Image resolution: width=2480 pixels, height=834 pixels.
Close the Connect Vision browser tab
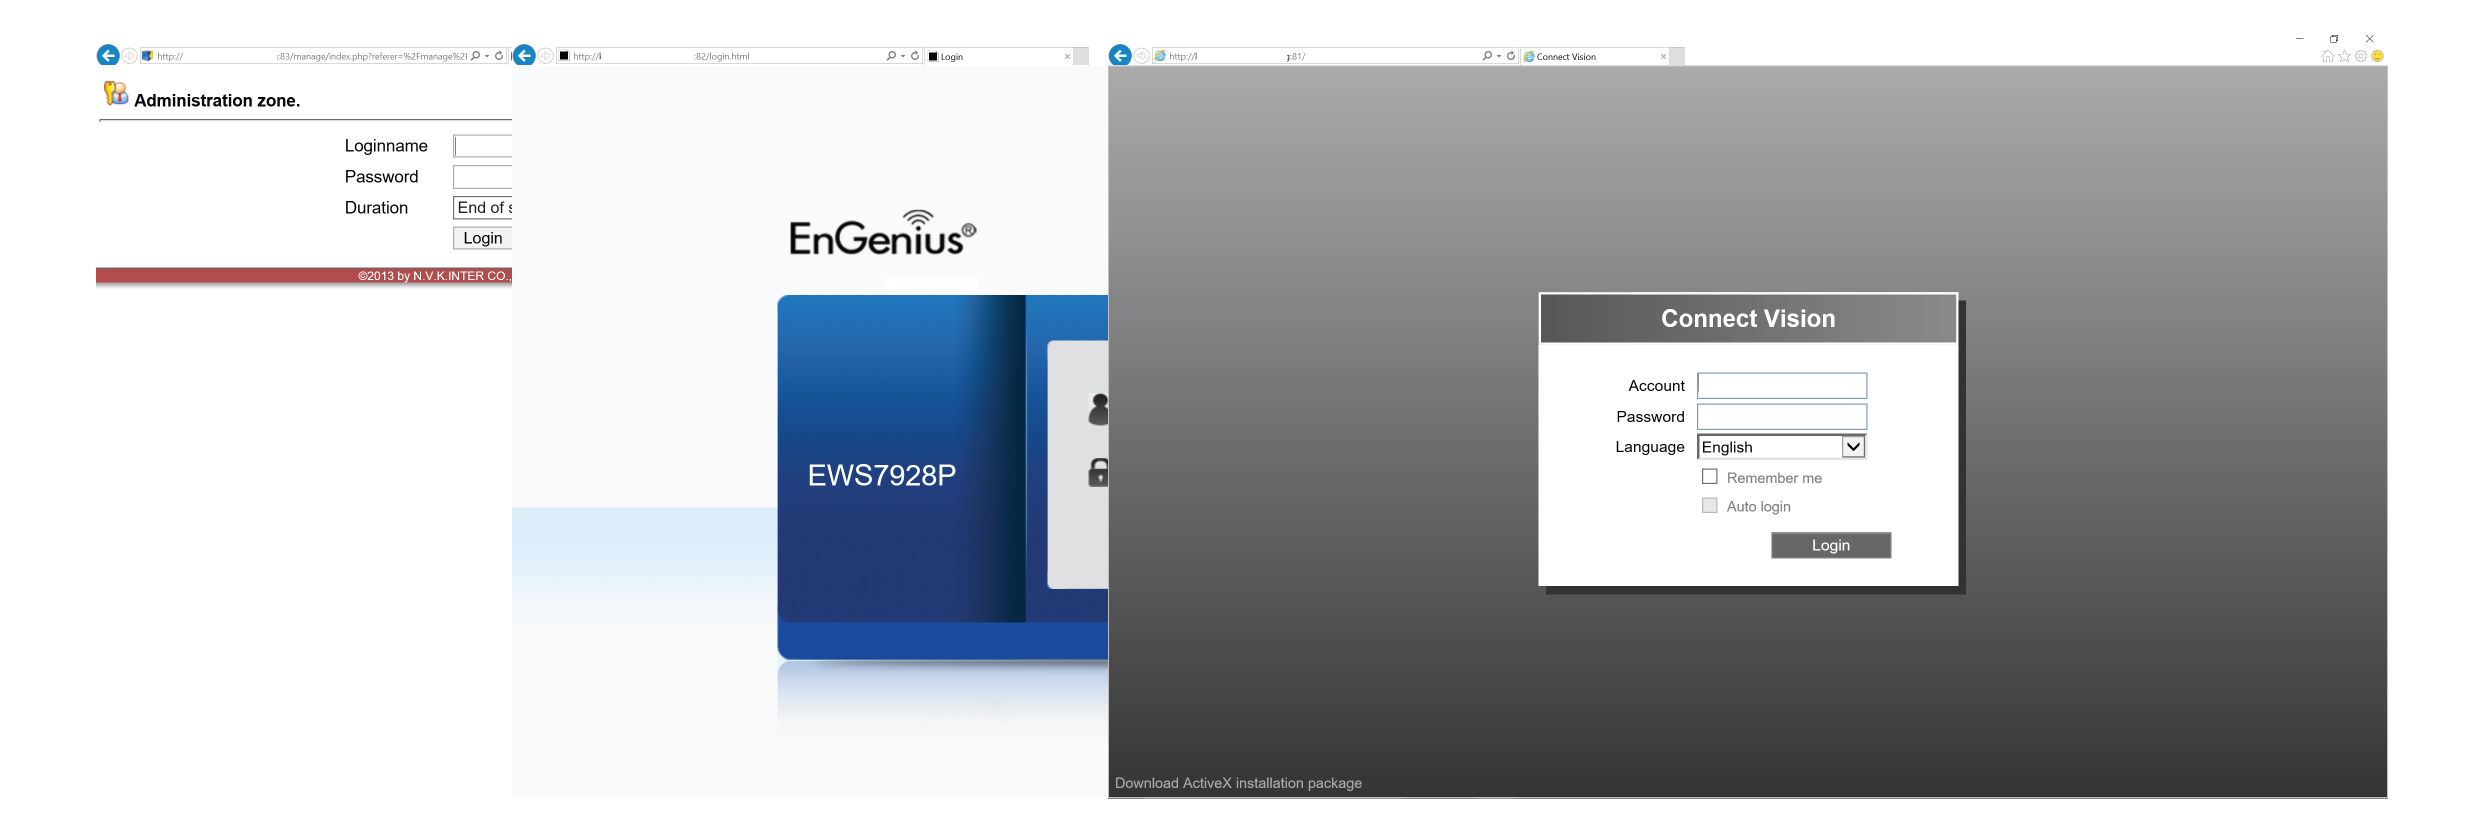click(x=1663, y=56)
